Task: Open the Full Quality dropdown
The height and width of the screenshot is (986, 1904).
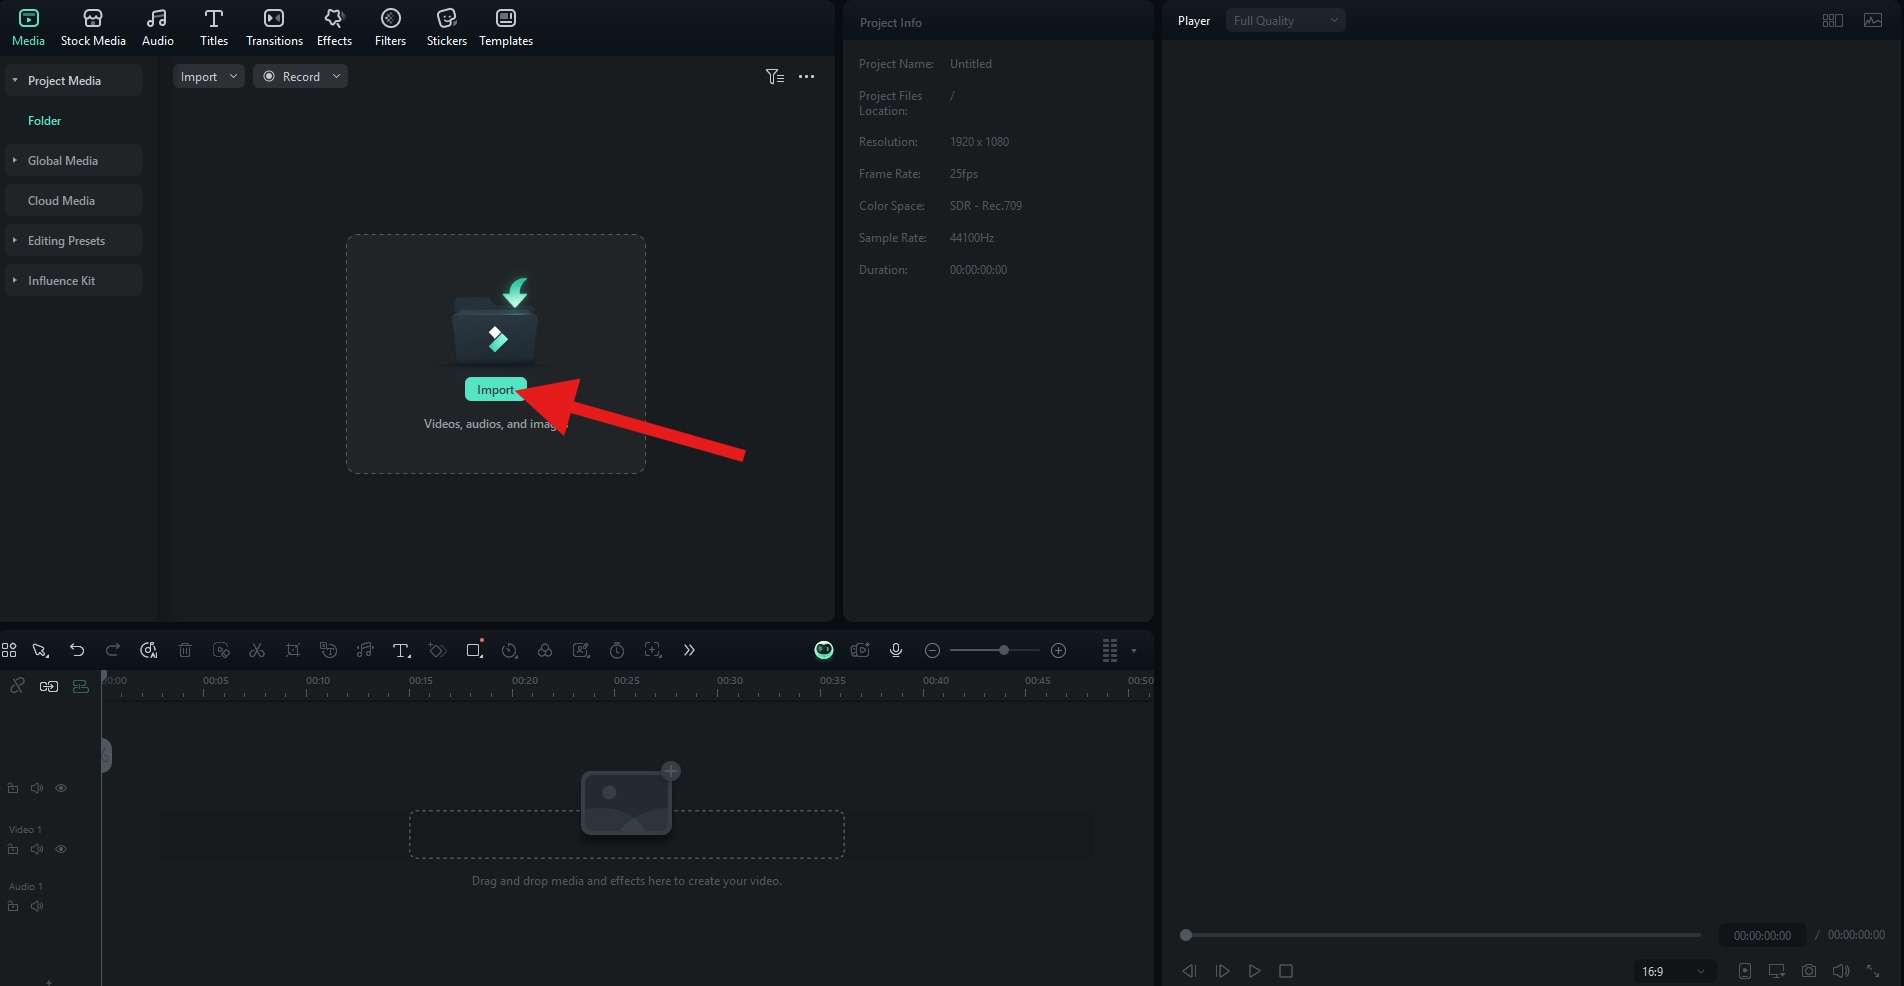Action: coord(1285,20)
